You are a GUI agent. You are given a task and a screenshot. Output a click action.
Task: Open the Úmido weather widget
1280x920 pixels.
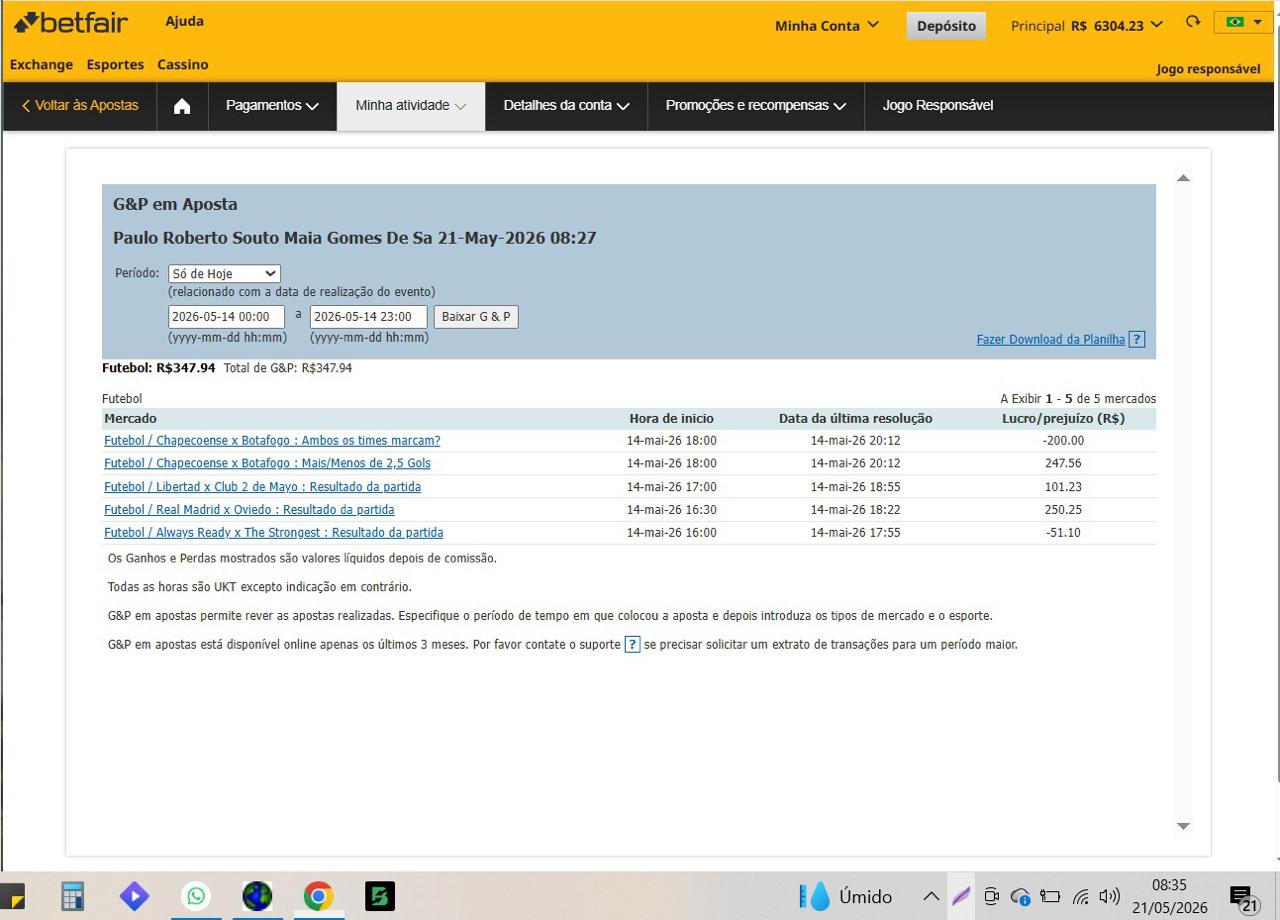click(x=846, y=896)
